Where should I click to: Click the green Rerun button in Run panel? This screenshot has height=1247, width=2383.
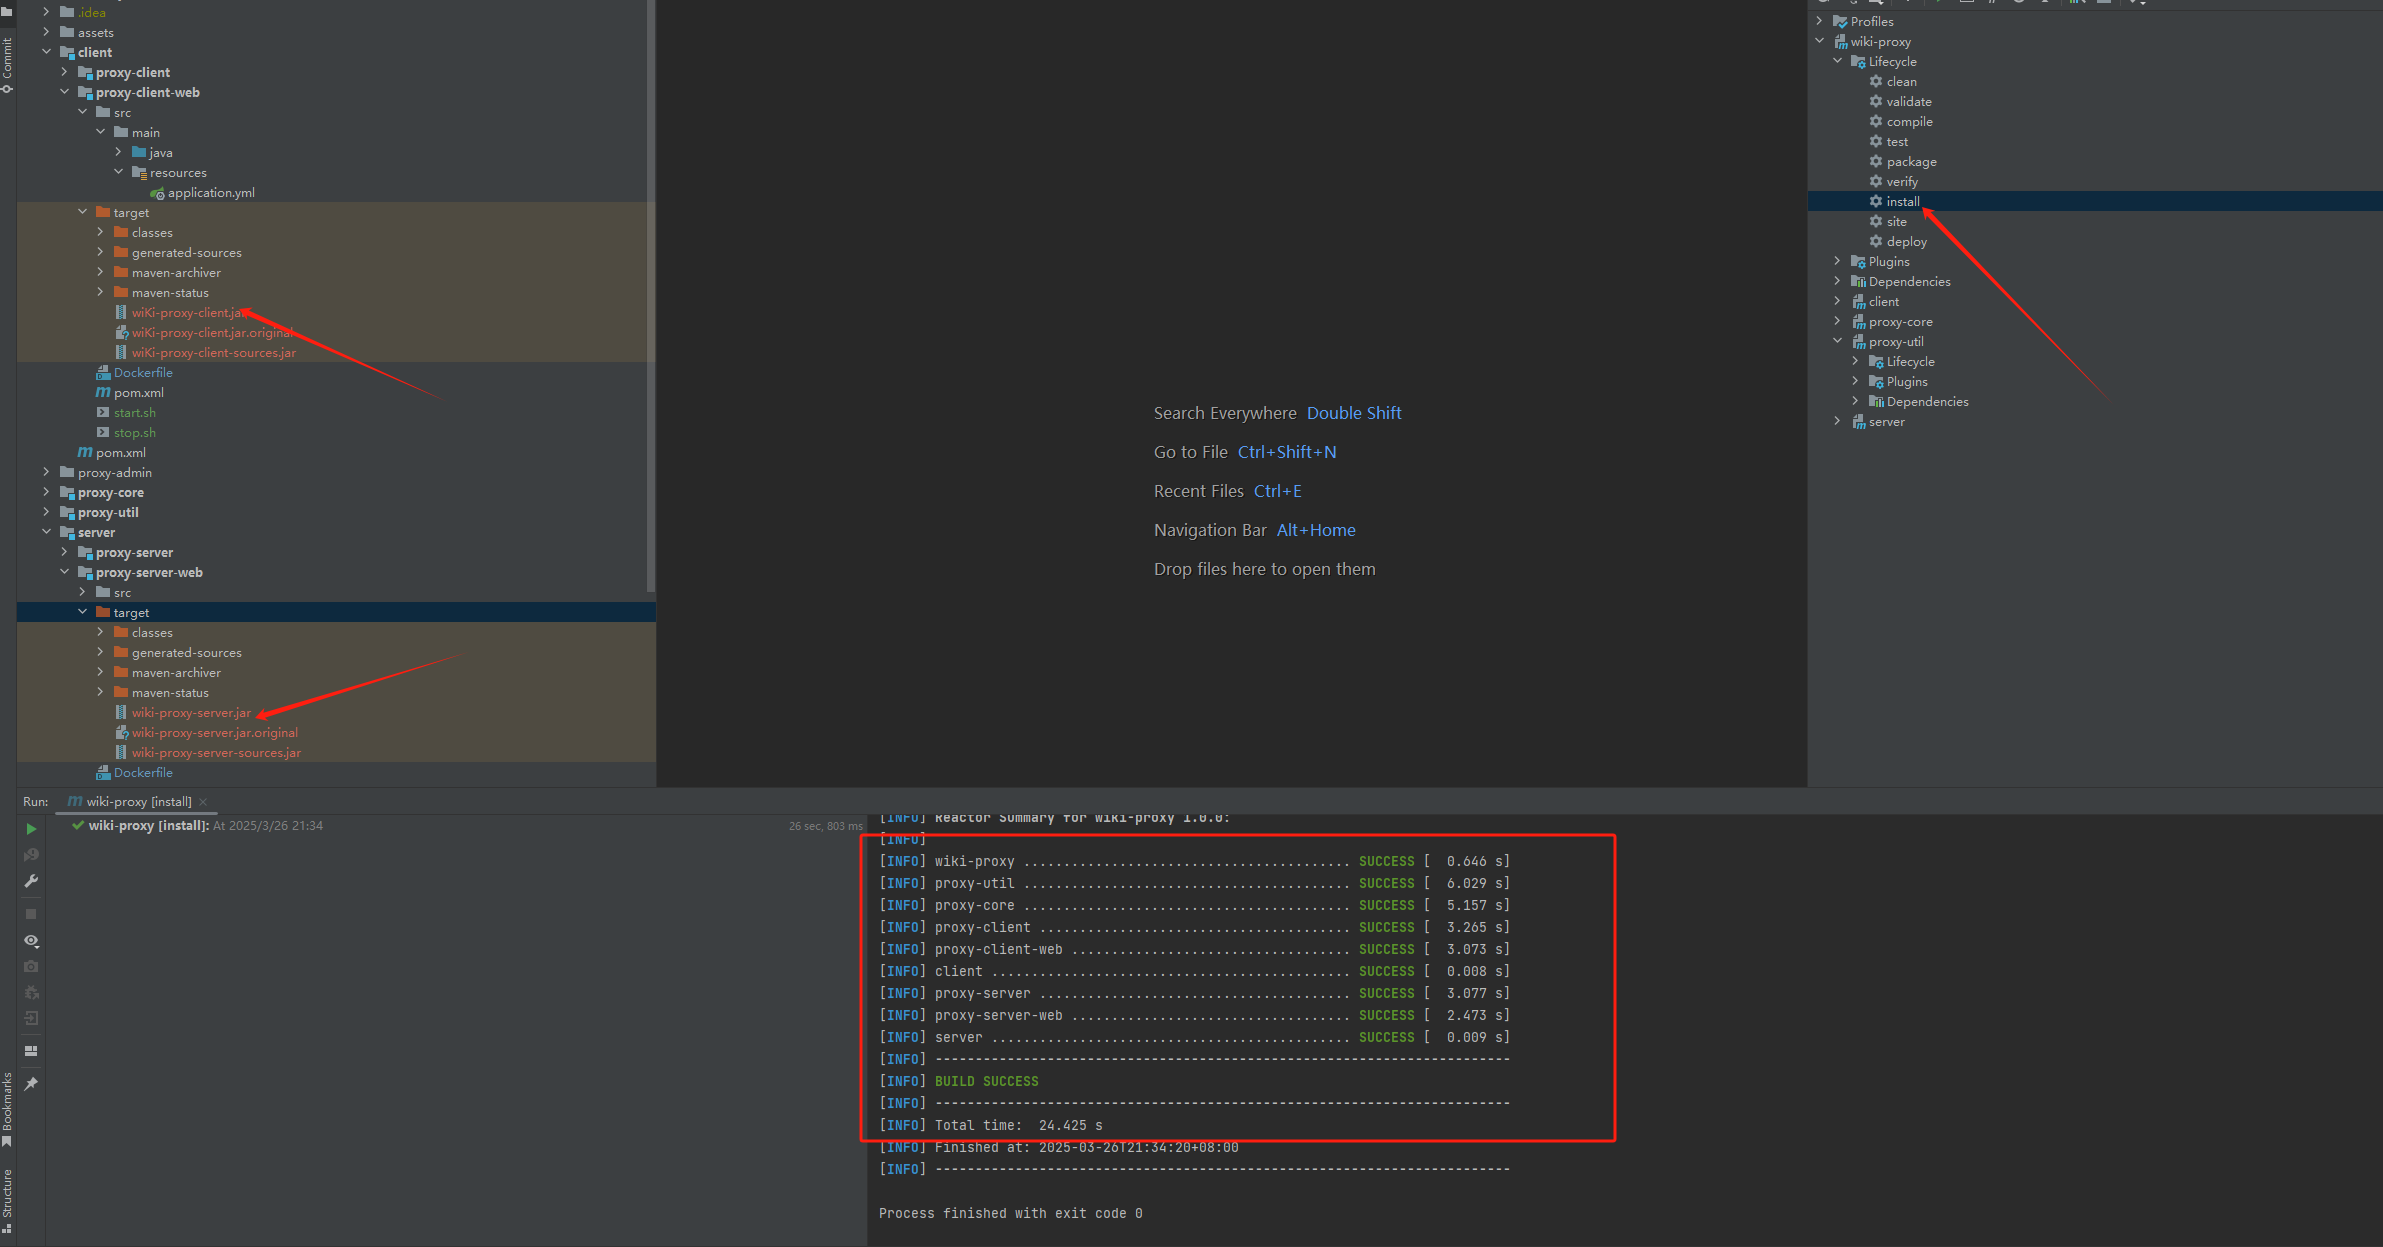pyautogui.click(x=31, y=829)
